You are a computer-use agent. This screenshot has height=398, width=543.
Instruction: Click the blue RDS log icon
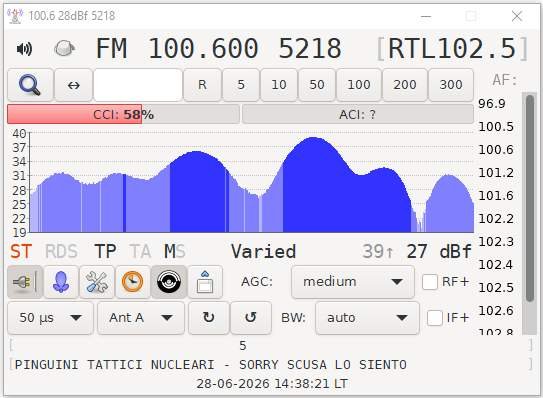61,282
